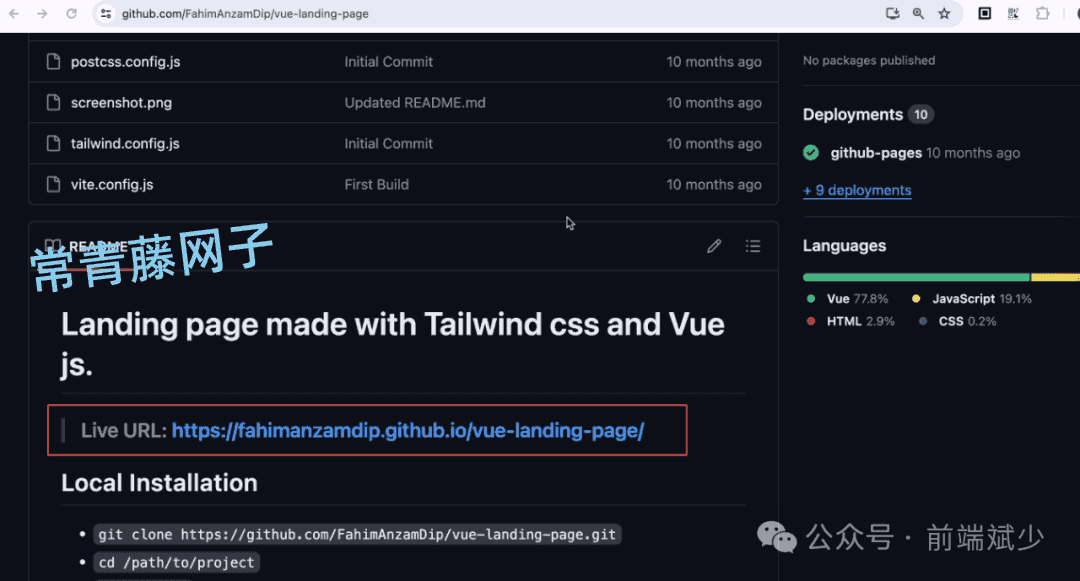Click the browser back arrow
The height and width of the screenshot is (581, 1080).
[14, 13]
